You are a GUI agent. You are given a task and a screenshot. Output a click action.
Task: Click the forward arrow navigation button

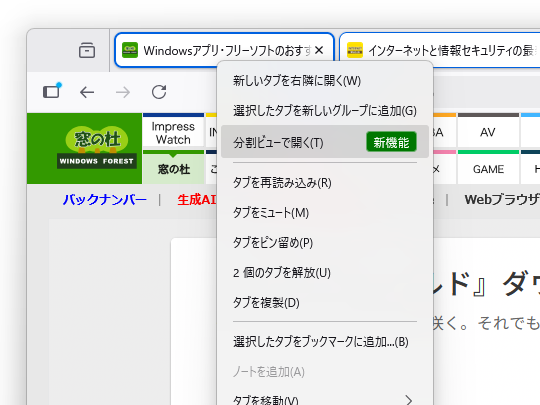coord(123,92)
